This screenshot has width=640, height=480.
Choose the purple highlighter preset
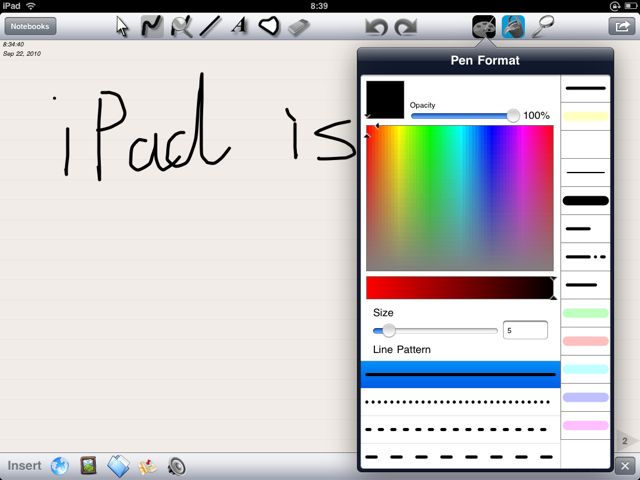click(x=585, y=397)
